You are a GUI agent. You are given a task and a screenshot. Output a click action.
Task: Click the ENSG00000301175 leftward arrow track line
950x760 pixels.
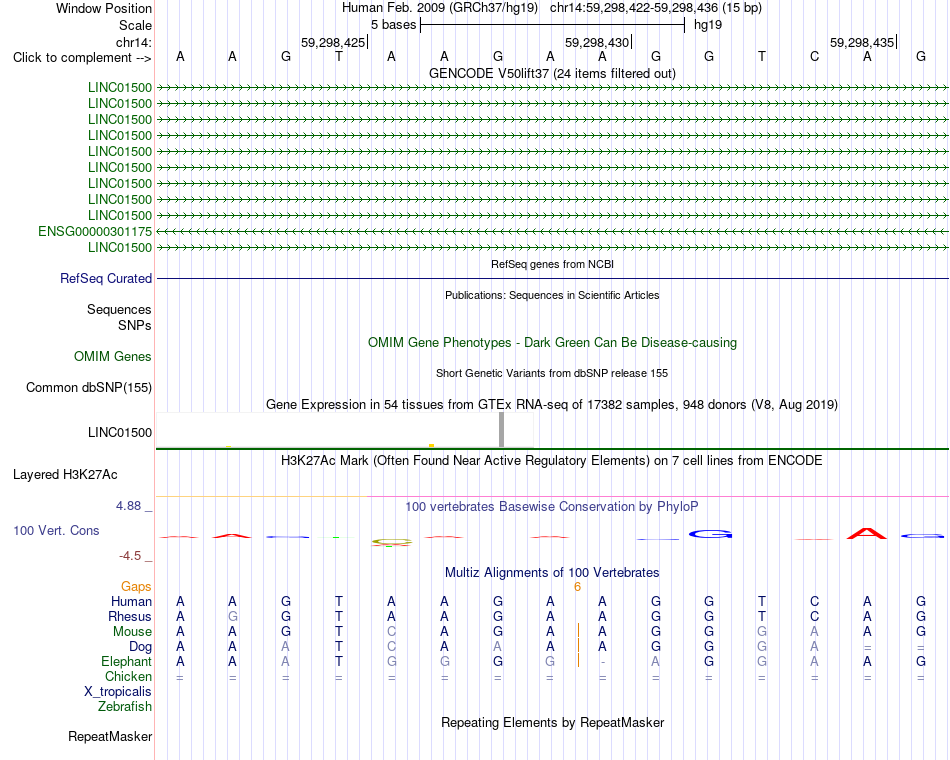click(552, 232)
